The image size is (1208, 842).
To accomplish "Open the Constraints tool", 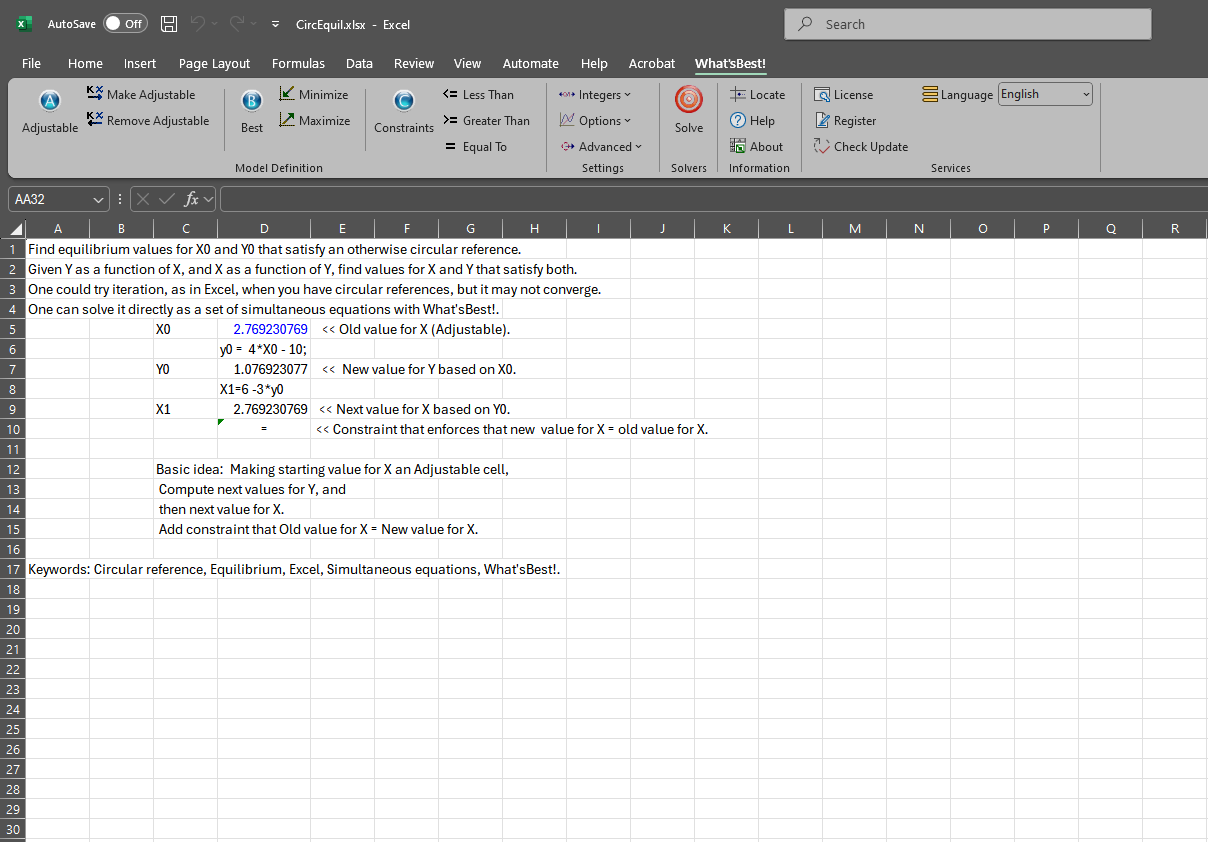I will [404, 111].
